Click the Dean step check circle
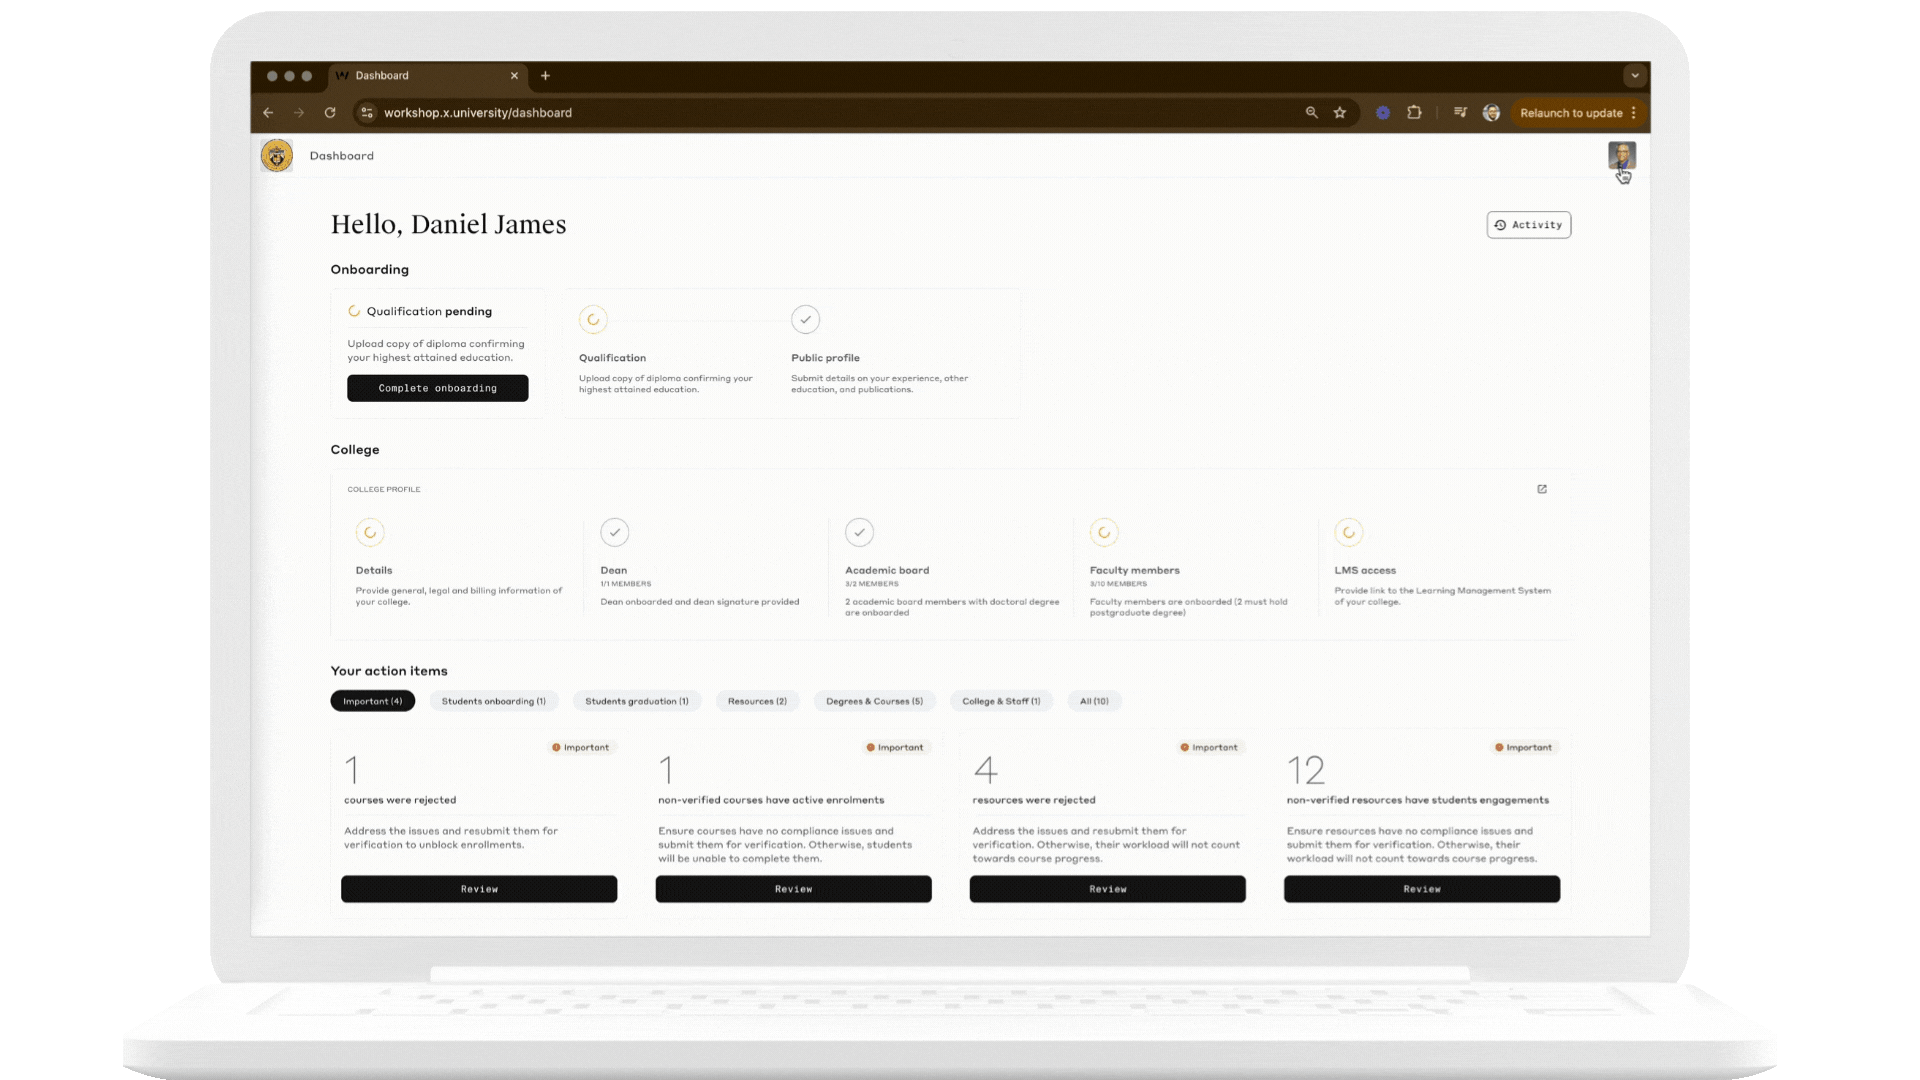Screen dimensions: 1920x1080 615,532
